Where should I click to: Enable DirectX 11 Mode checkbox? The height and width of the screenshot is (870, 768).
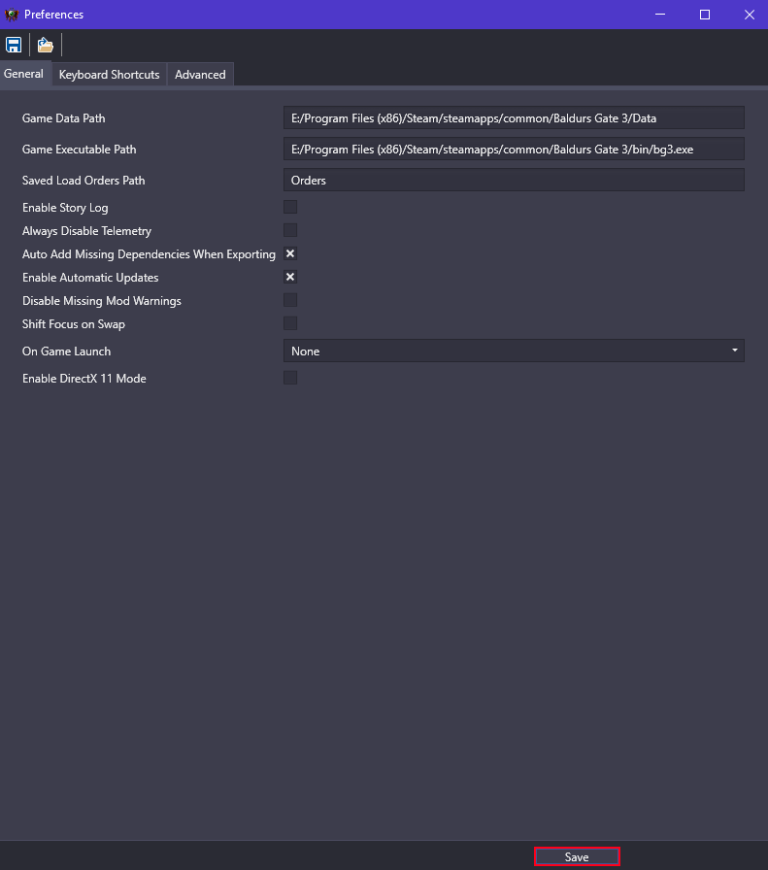click(x=290, y=378)
